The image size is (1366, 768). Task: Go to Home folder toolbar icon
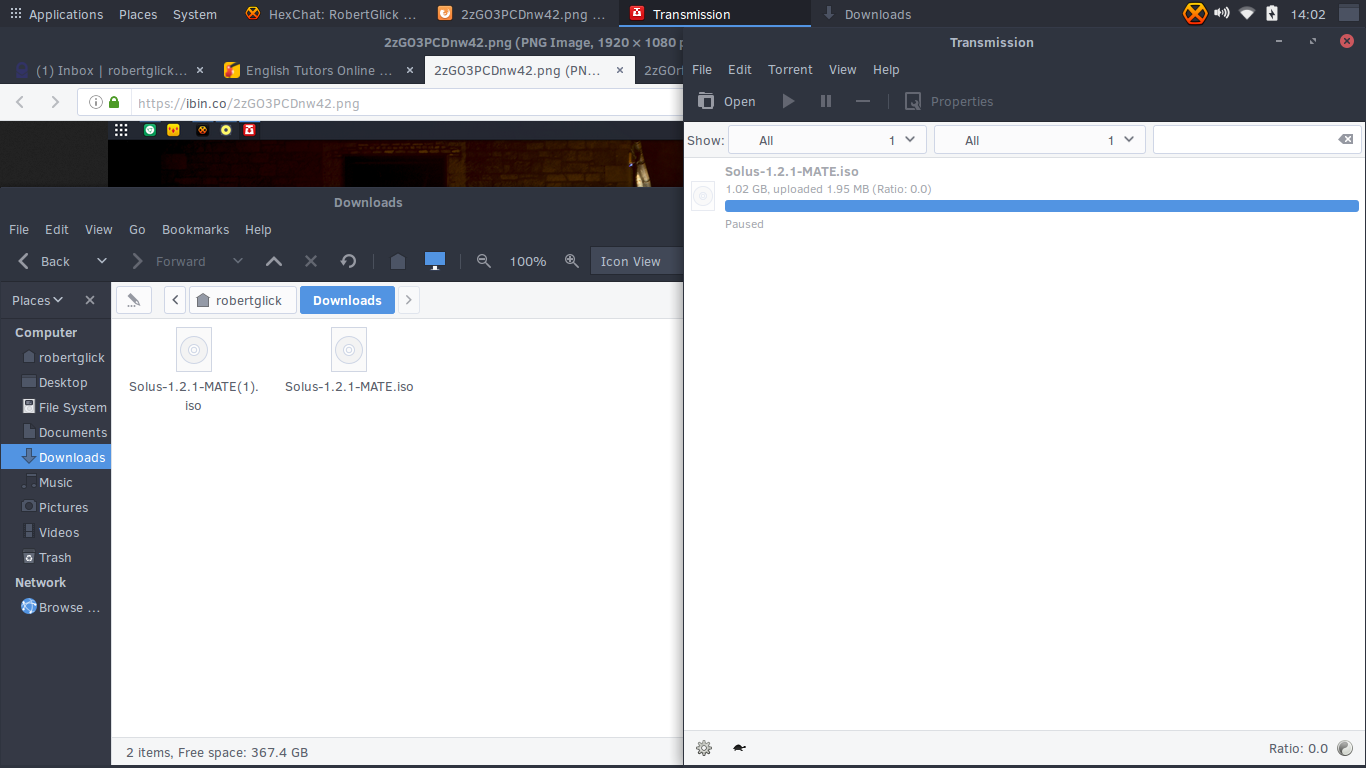(398, 261)
